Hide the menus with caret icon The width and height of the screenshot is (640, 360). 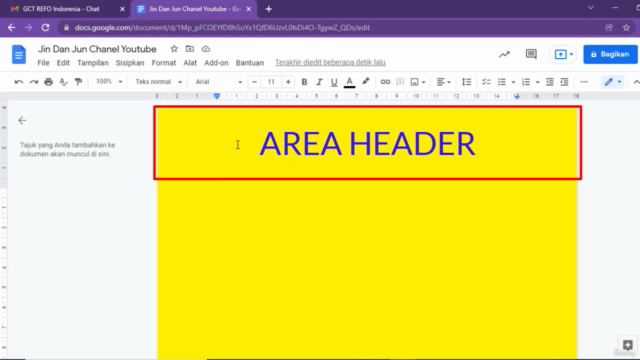coord(636,82)
